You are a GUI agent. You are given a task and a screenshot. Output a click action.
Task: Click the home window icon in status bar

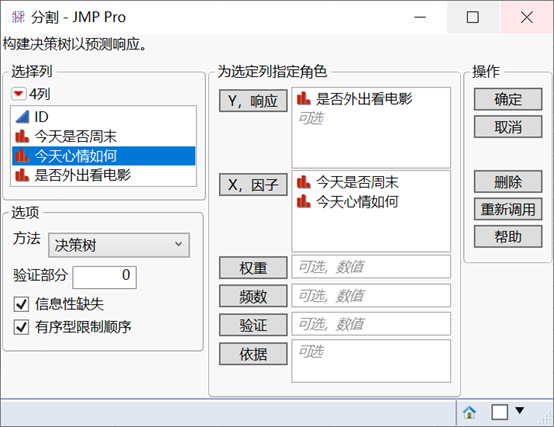pyautogui.click(x=469, y=412)
